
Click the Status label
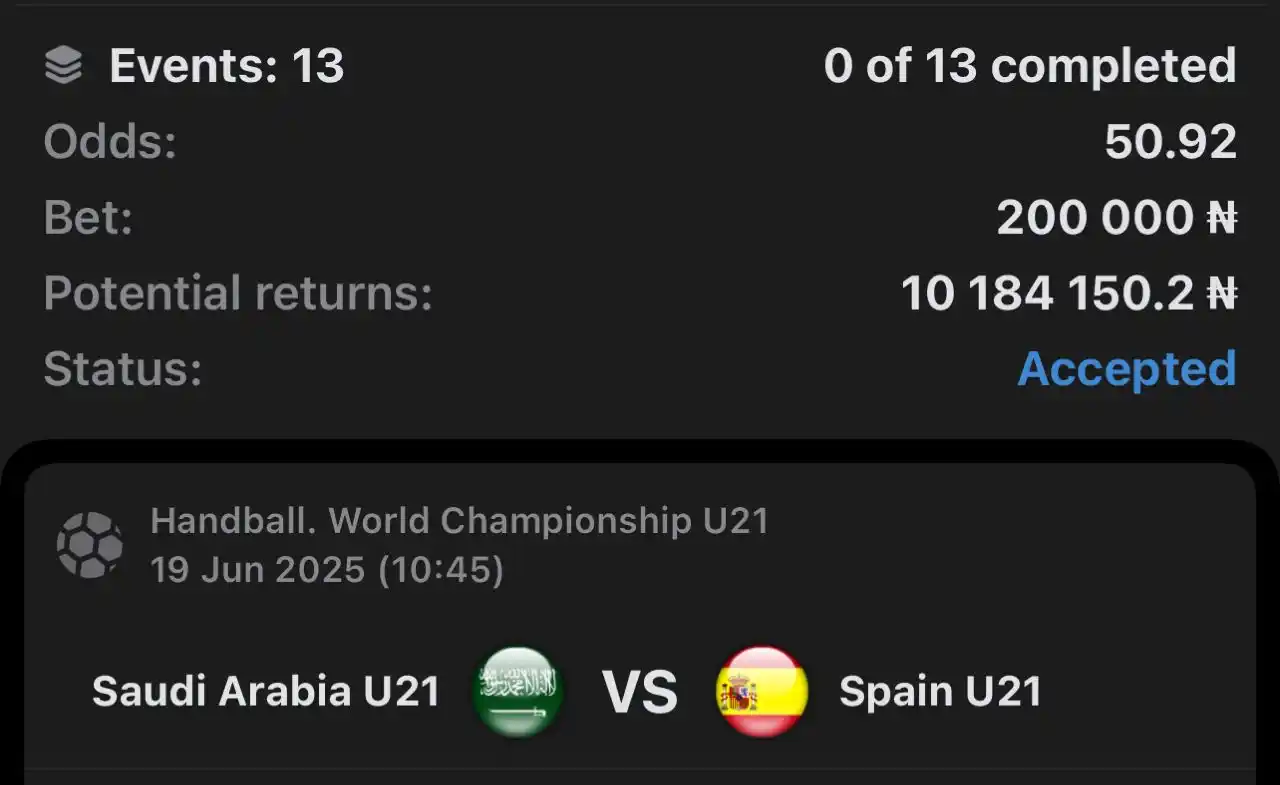(123, 369)
